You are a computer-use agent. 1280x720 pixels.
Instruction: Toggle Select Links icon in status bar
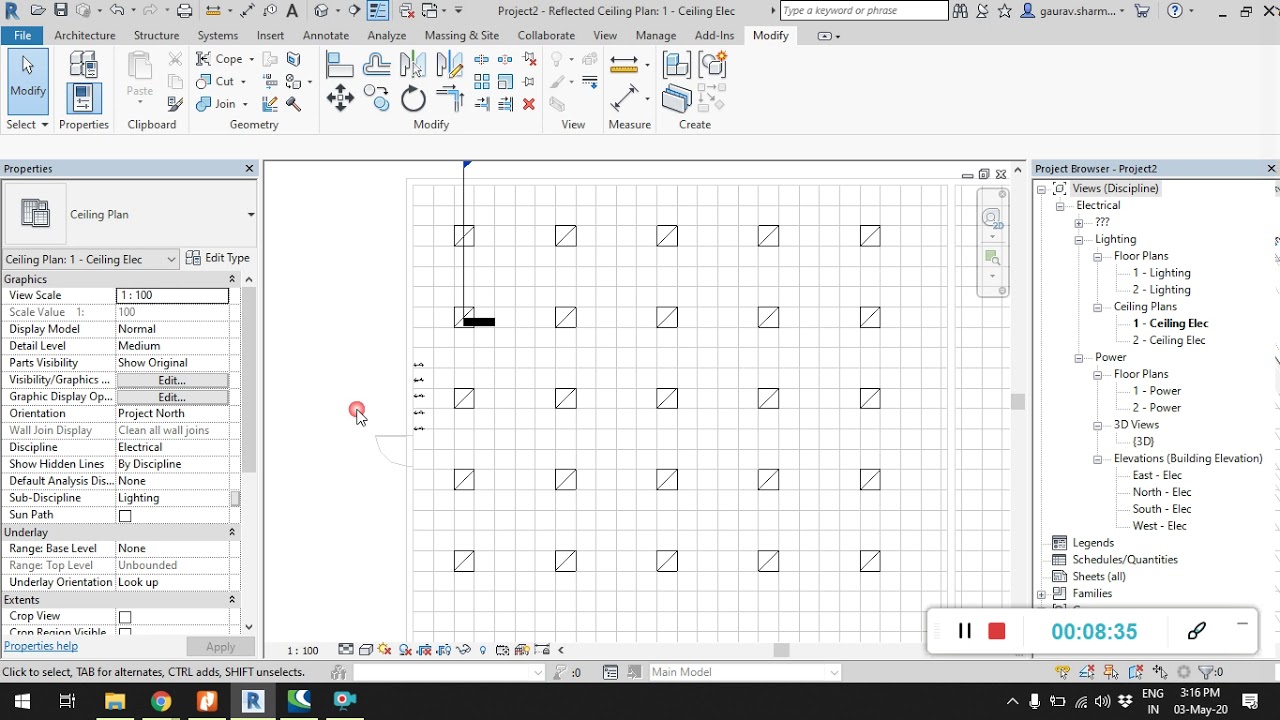1062,672
